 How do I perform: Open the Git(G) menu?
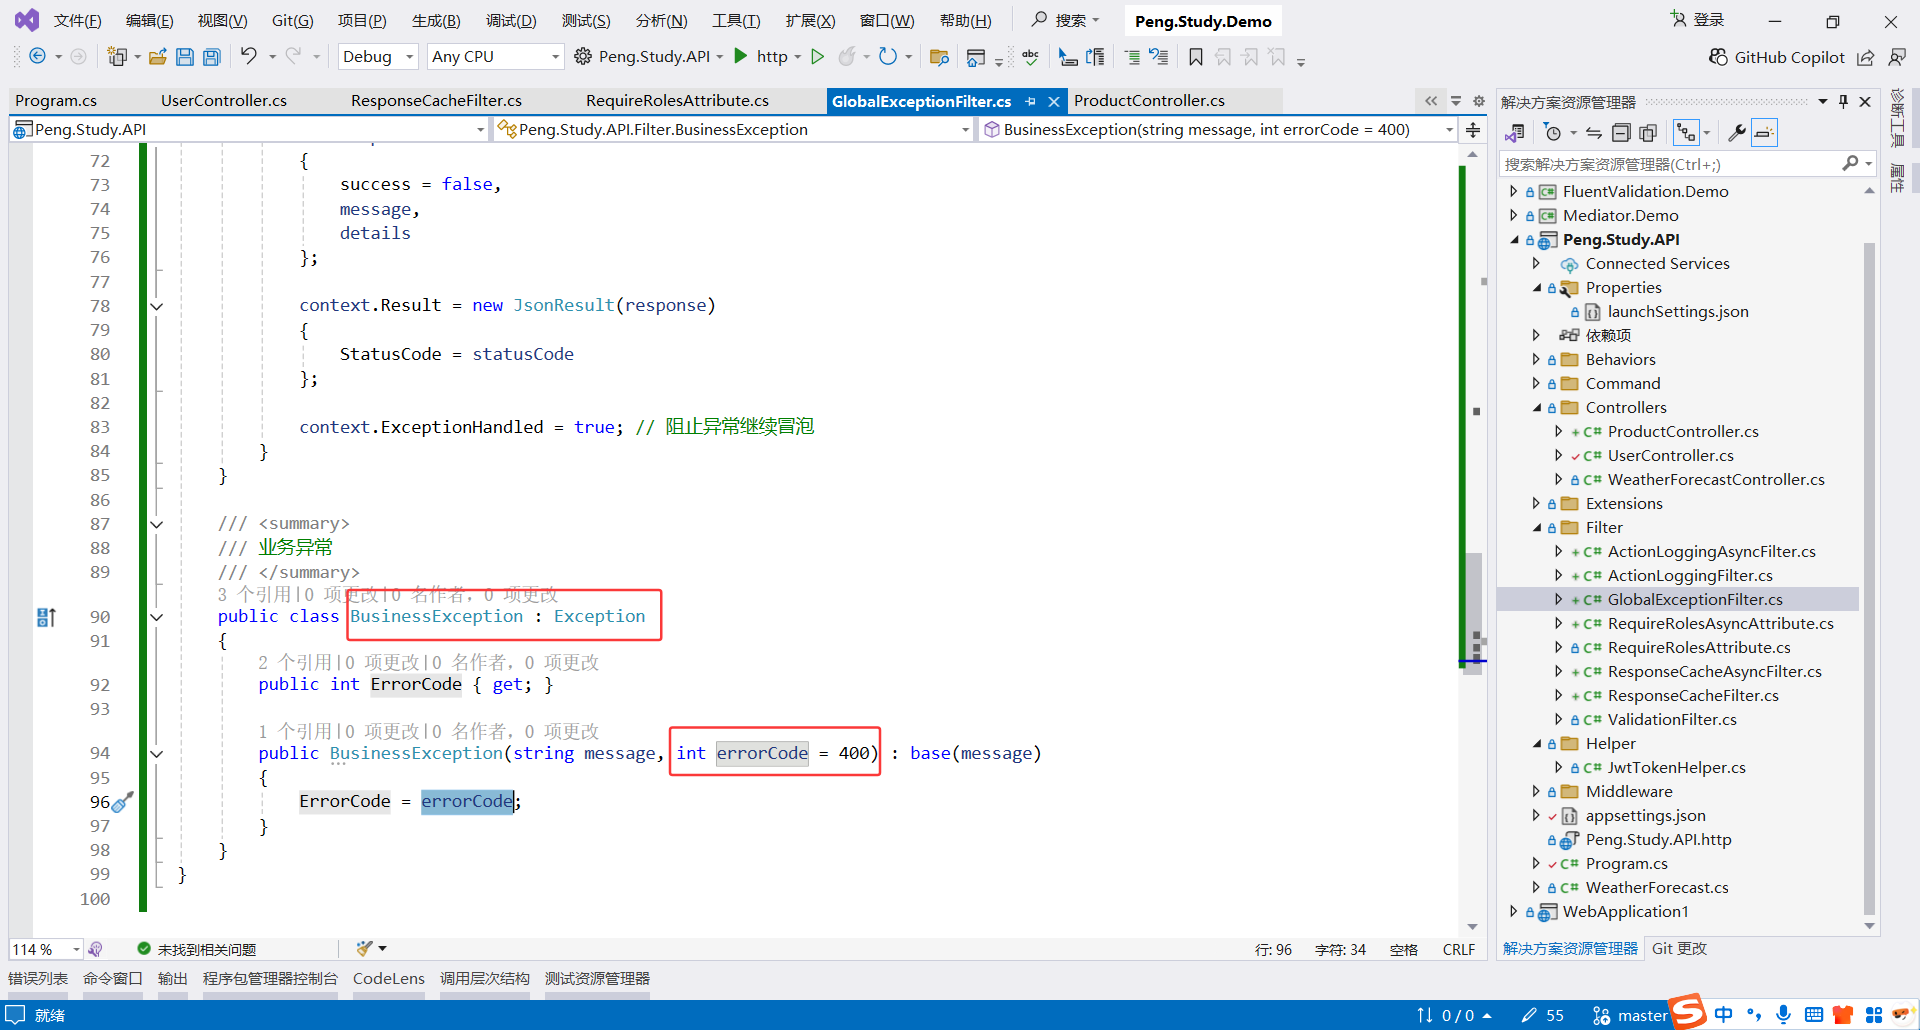[x=292, y=21]
